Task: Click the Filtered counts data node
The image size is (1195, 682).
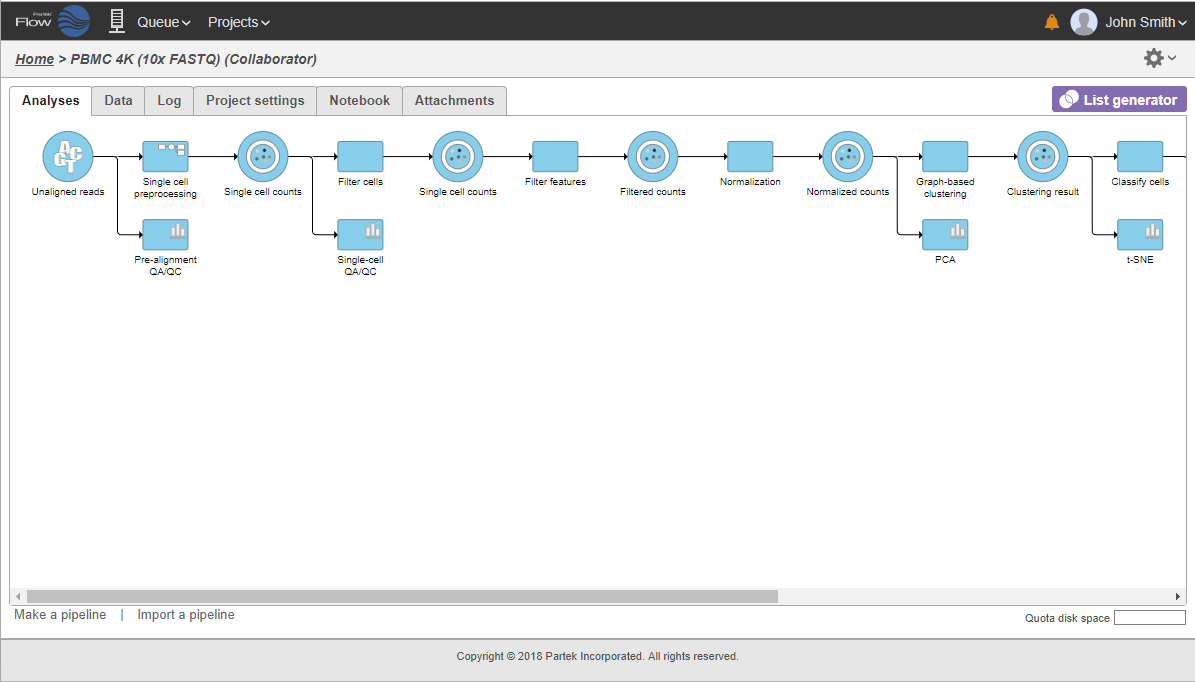Action: coord(652,156)
